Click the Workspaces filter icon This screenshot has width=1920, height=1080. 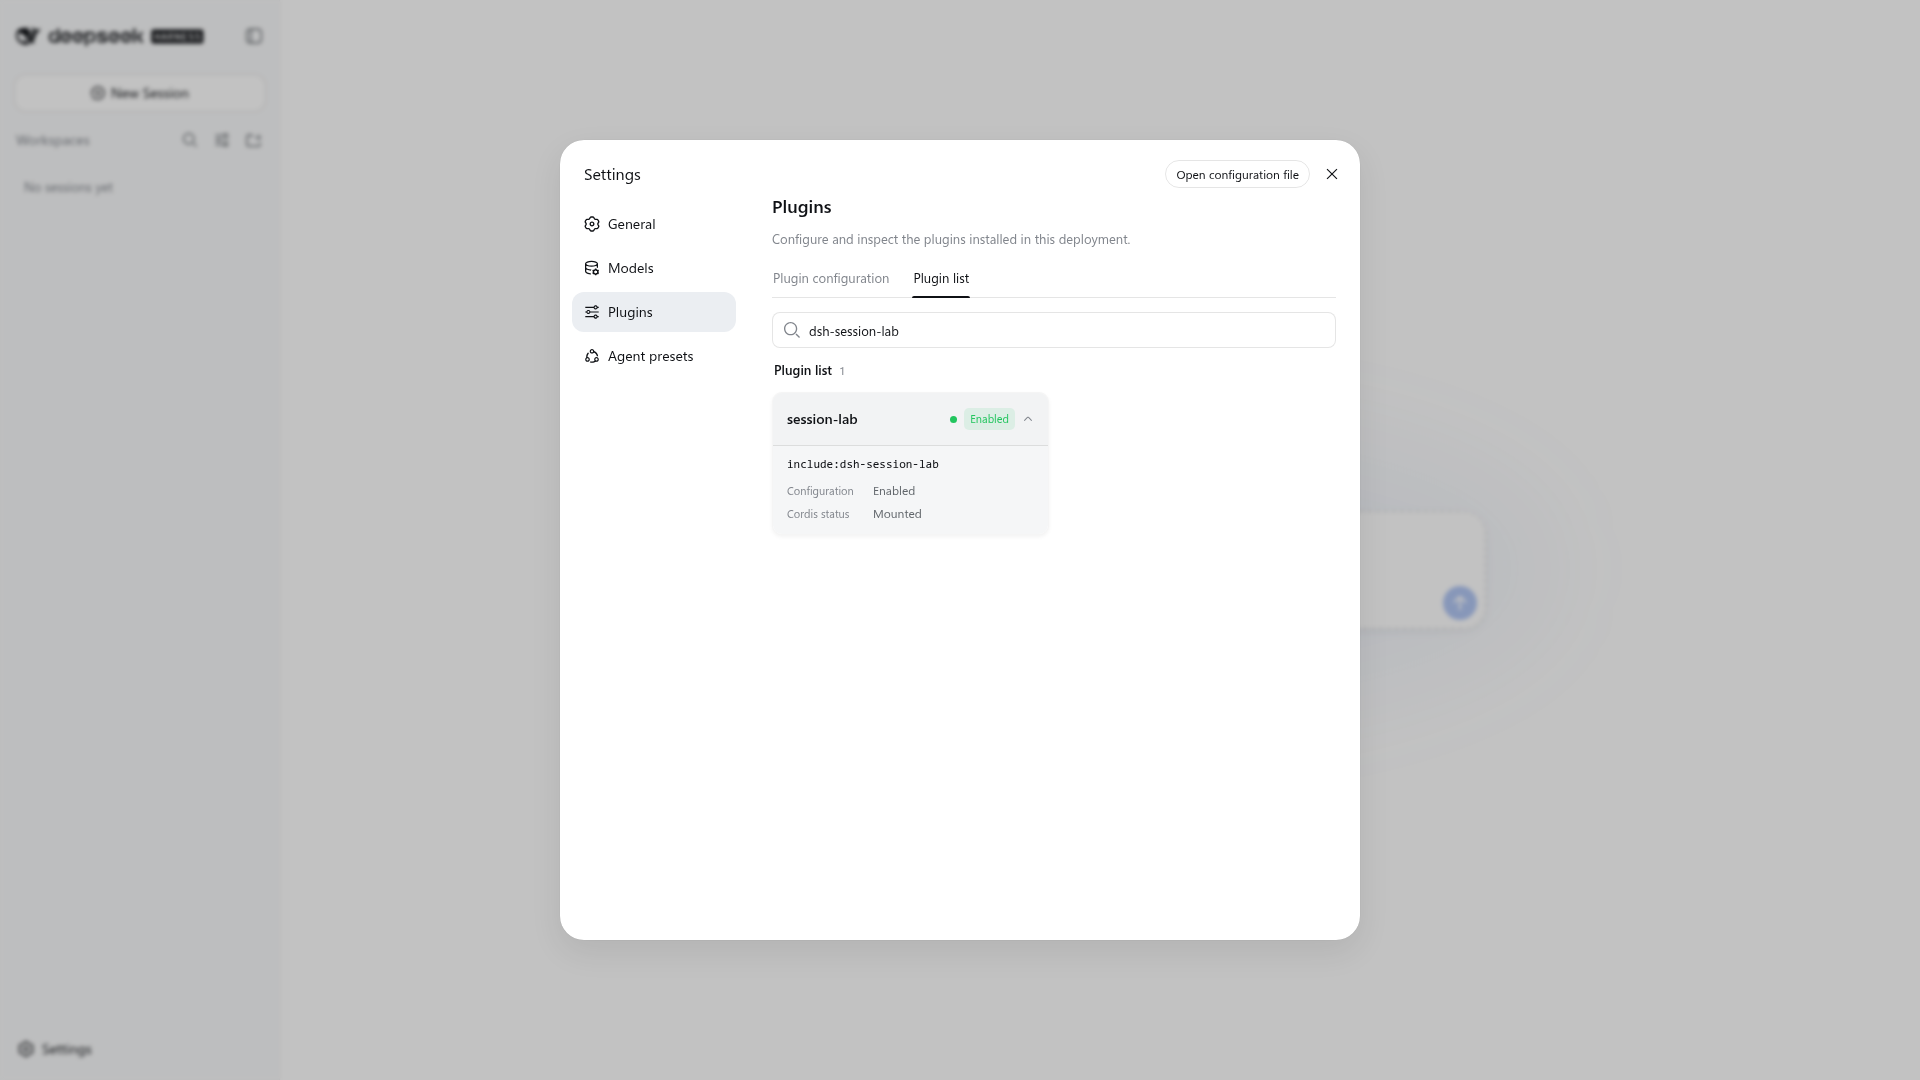pos(222,140)
